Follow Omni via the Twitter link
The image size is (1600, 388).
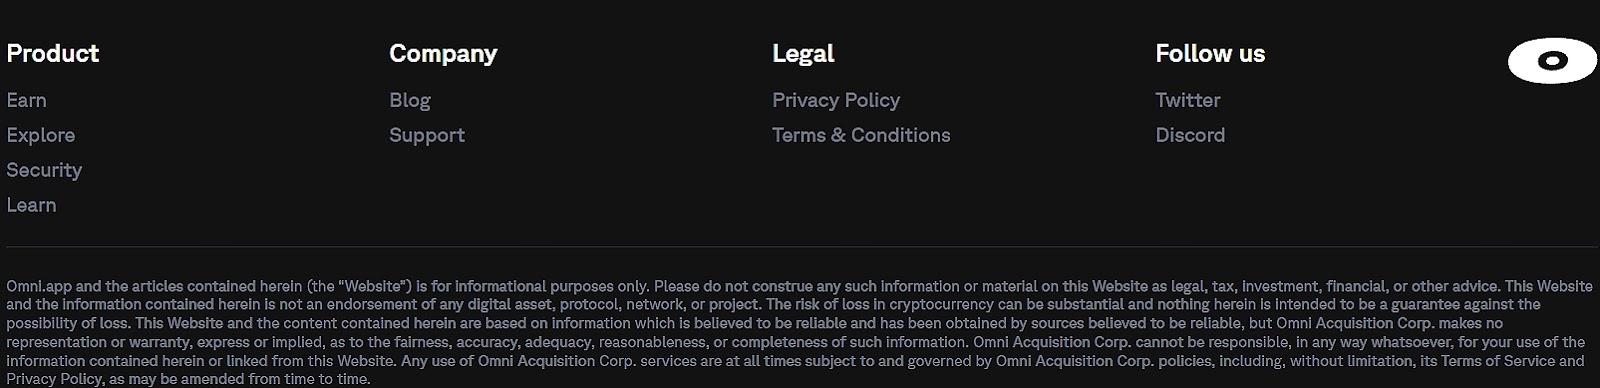click(1188, 100)
